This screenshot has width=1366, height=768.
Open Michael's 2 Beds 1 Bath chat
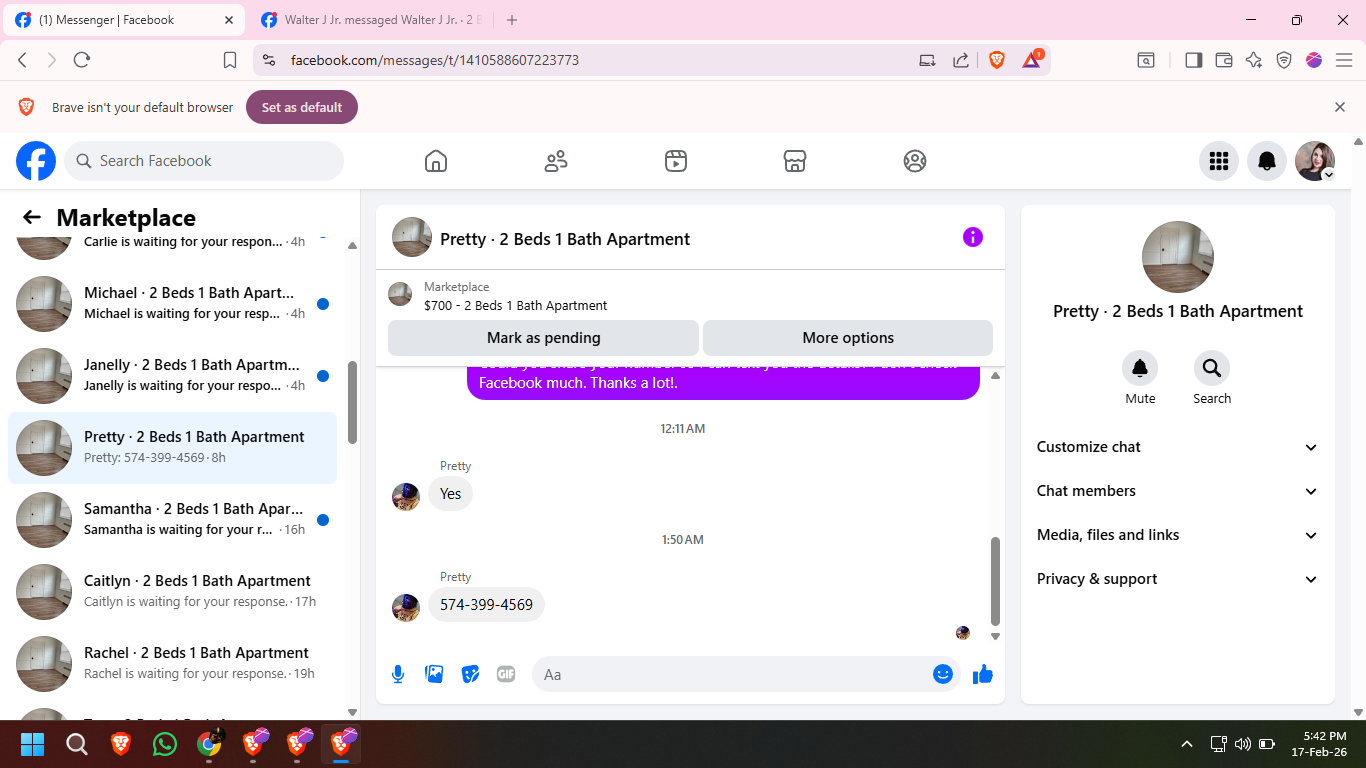pos(173,304)
